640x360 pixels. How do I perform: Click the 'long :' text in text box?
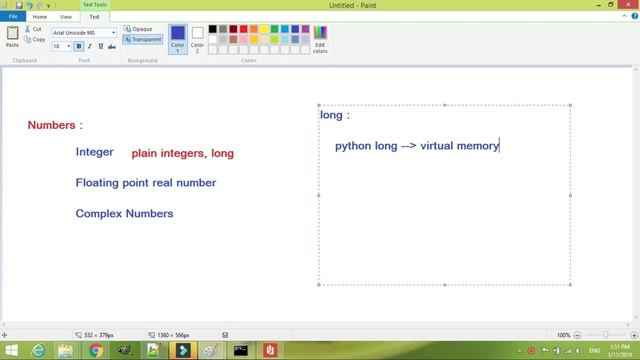point(335,115)
